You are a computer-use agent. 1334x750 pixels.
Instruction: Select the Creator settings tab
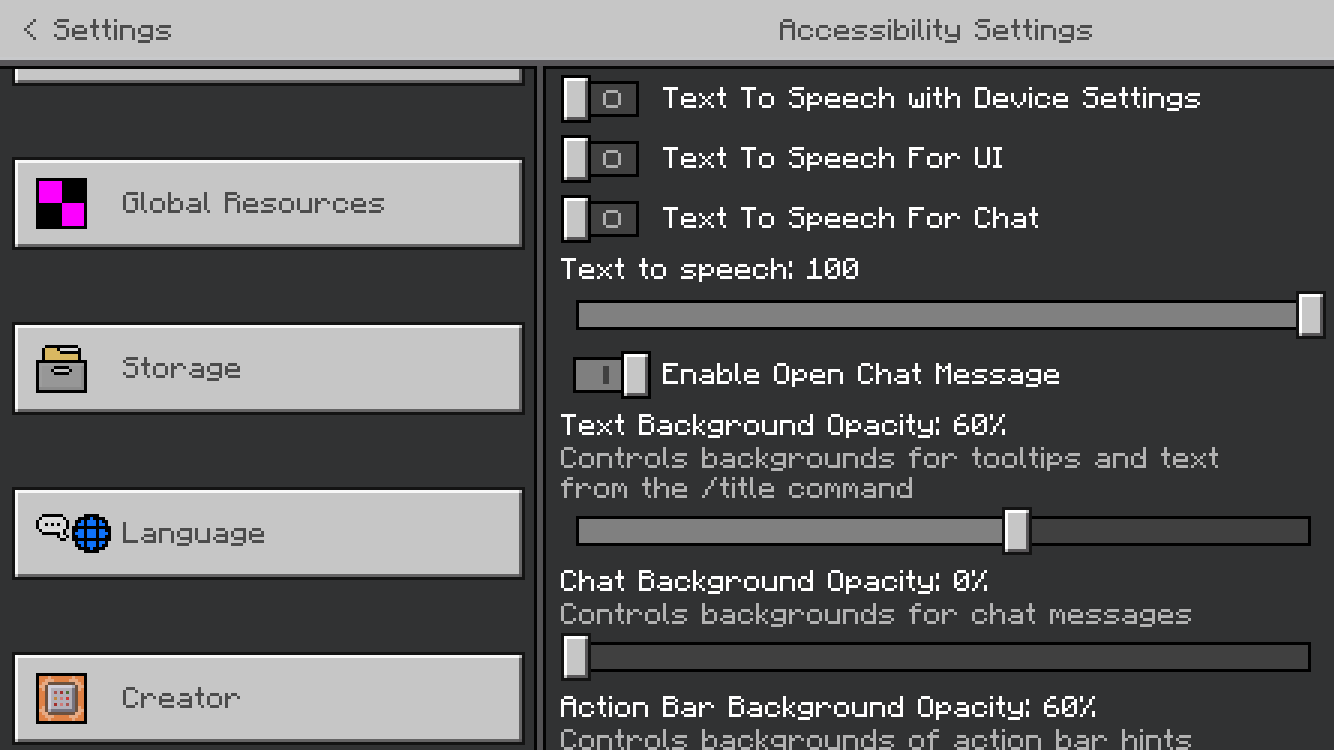pos(268,698)
